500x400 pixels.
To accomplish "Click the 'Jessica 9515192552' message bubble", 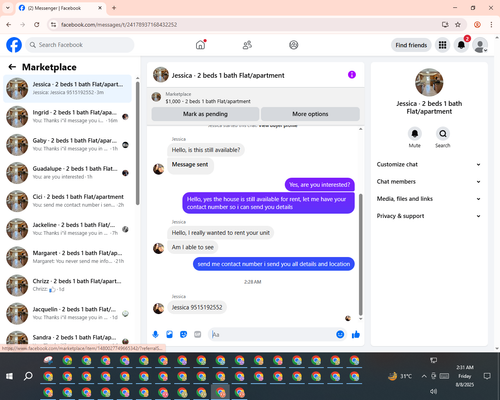I will (x=197, y=307).
